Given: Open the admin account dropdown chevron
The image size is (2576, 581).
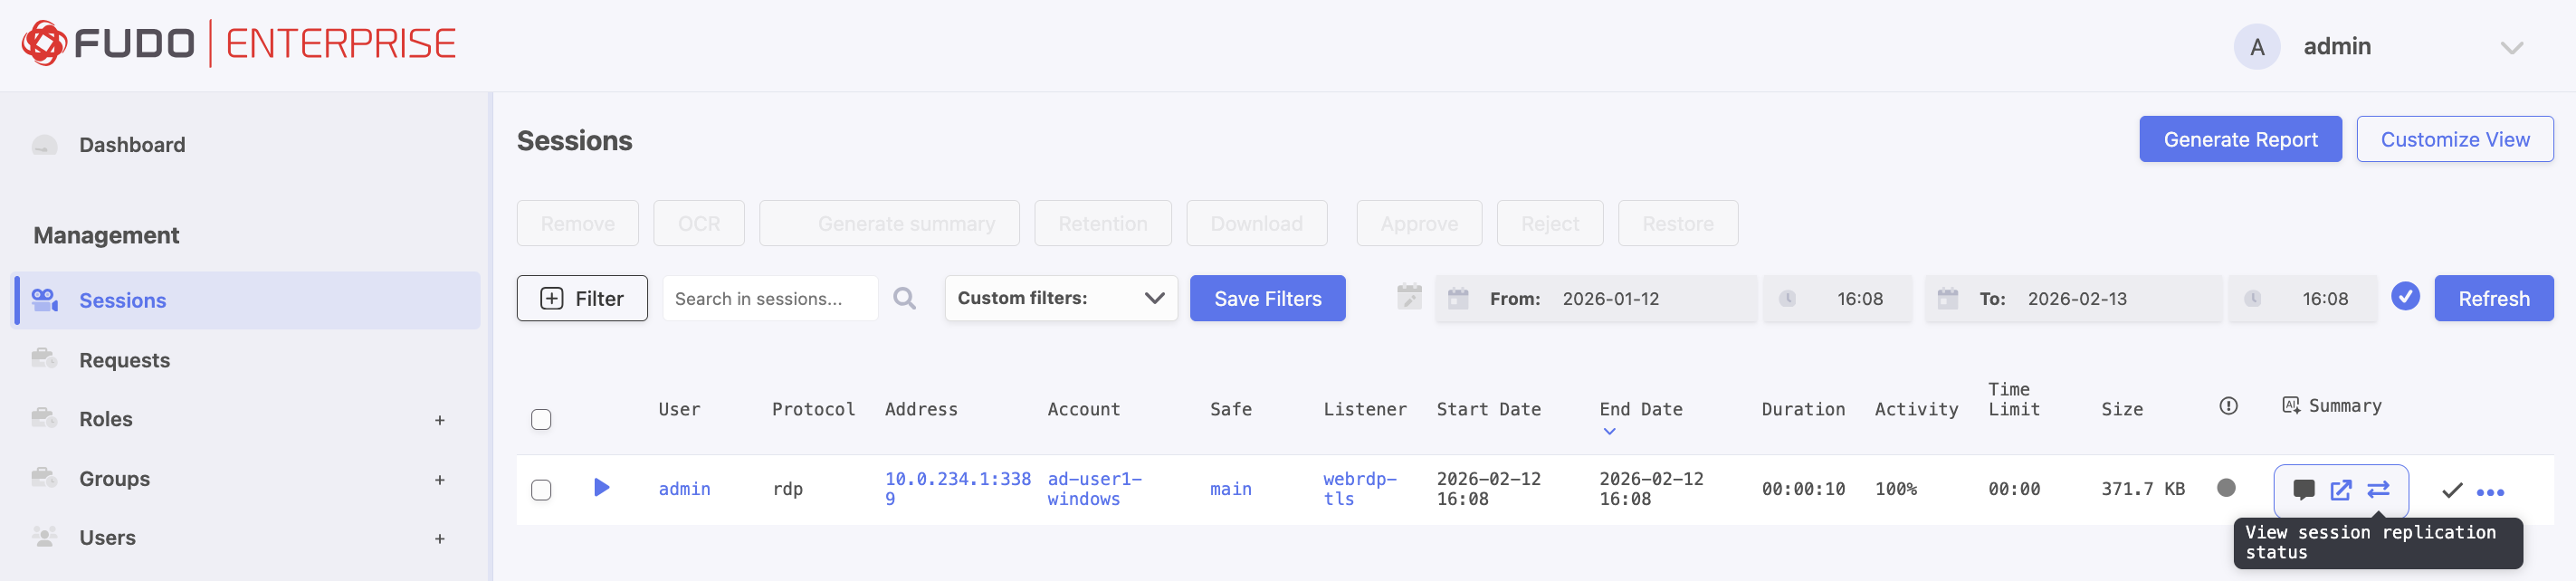Looking at the screenshot, I should pos(2511,48).
